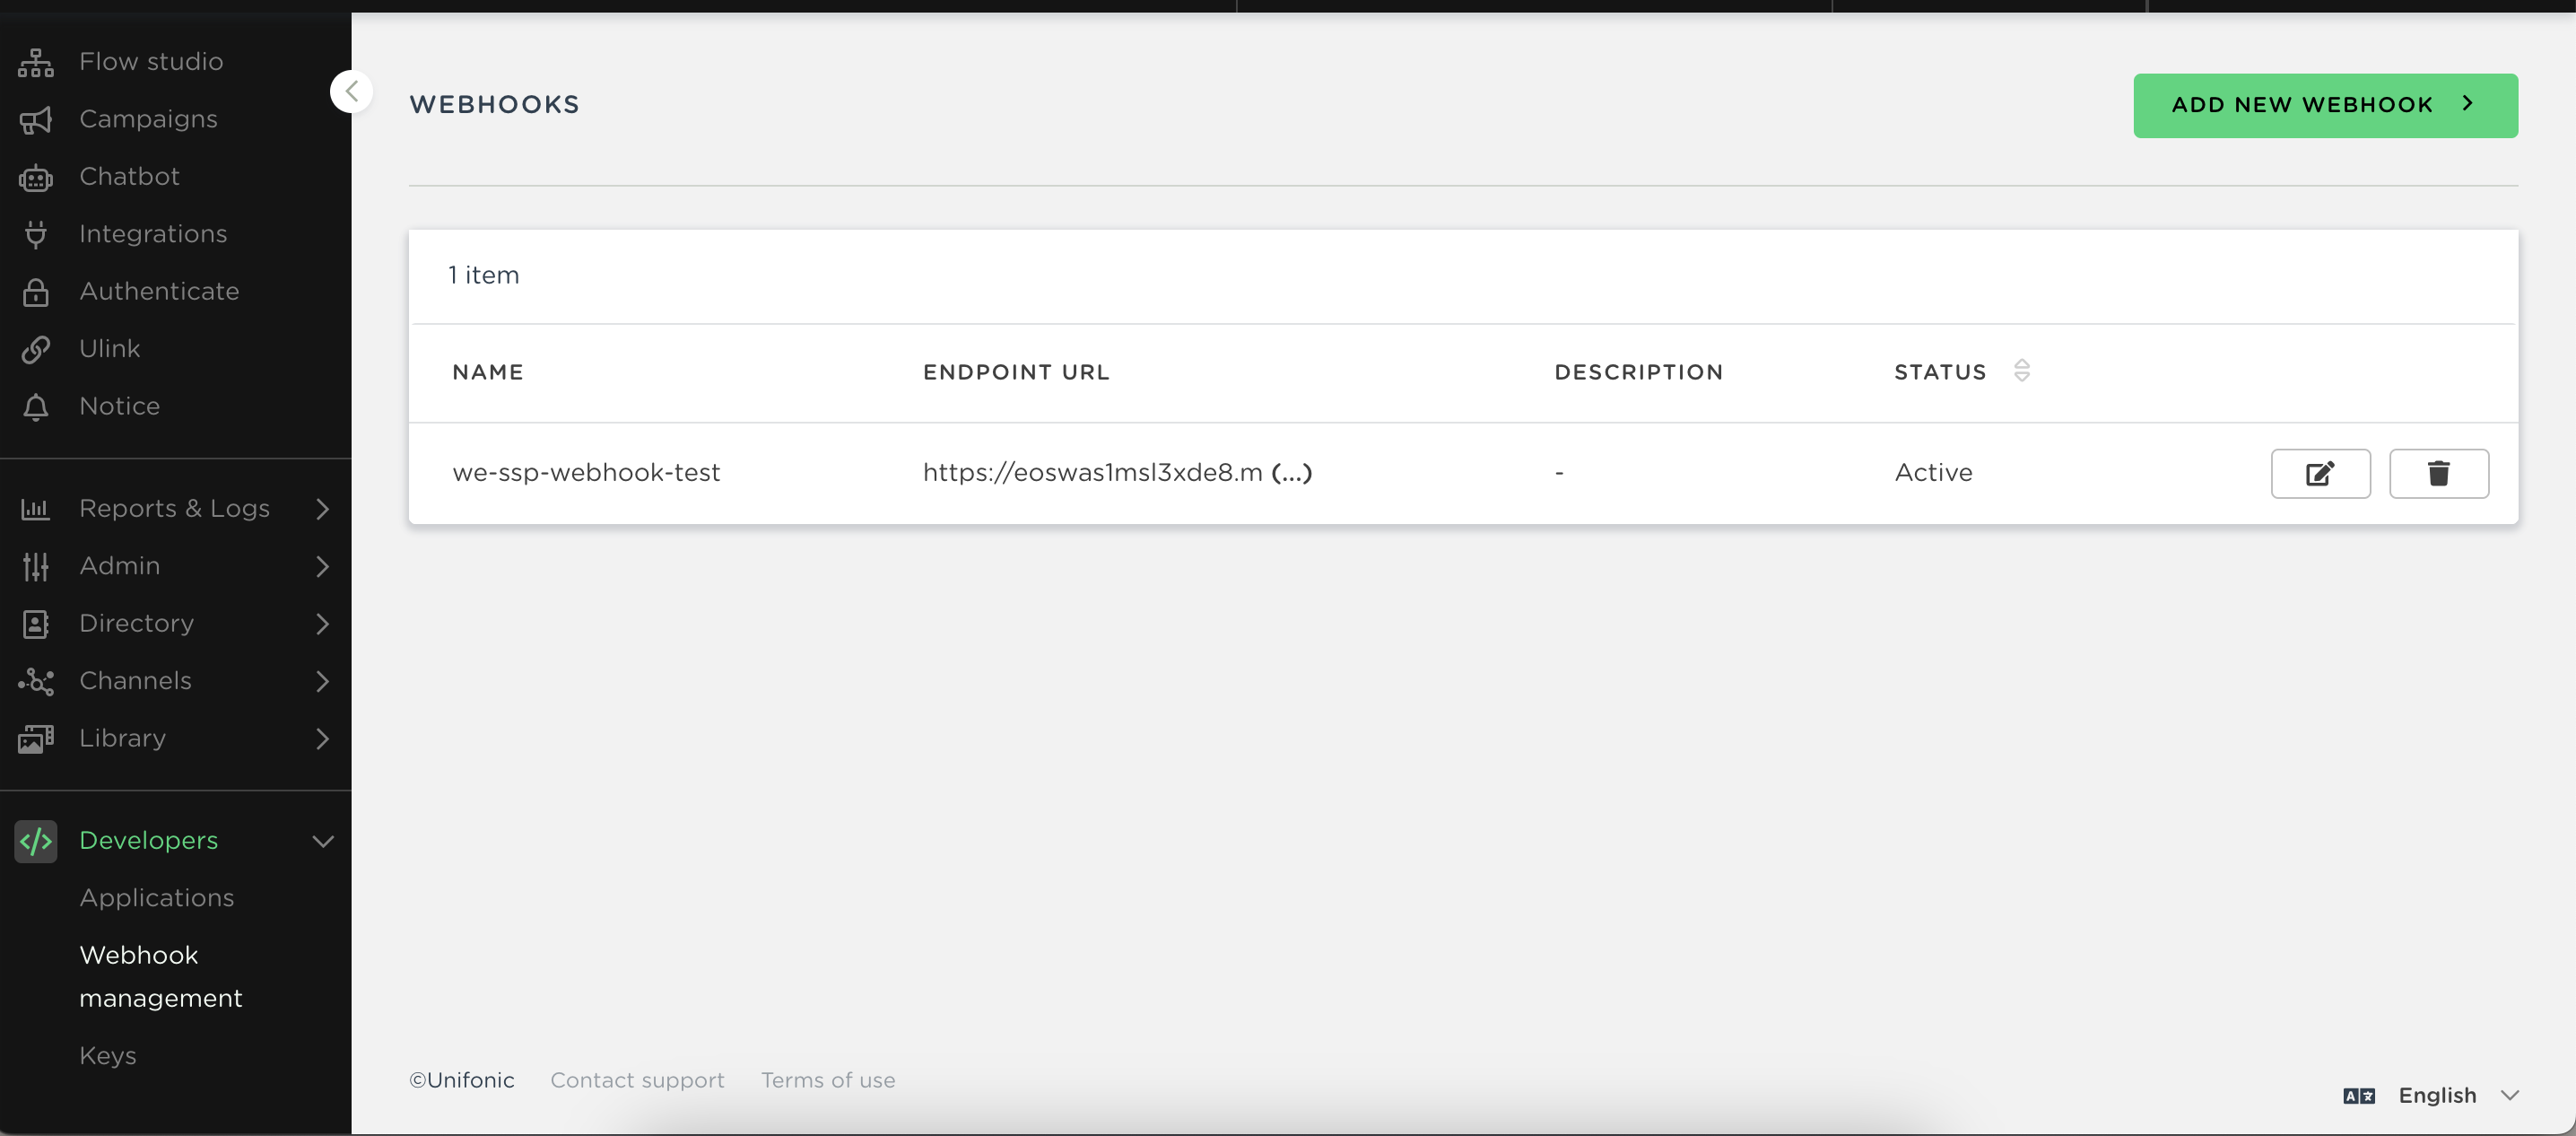This screenshot has height=1136, width=2576.
Task: Sort table by Status column
Action: pyautogui.click(x=2021, y=371)
